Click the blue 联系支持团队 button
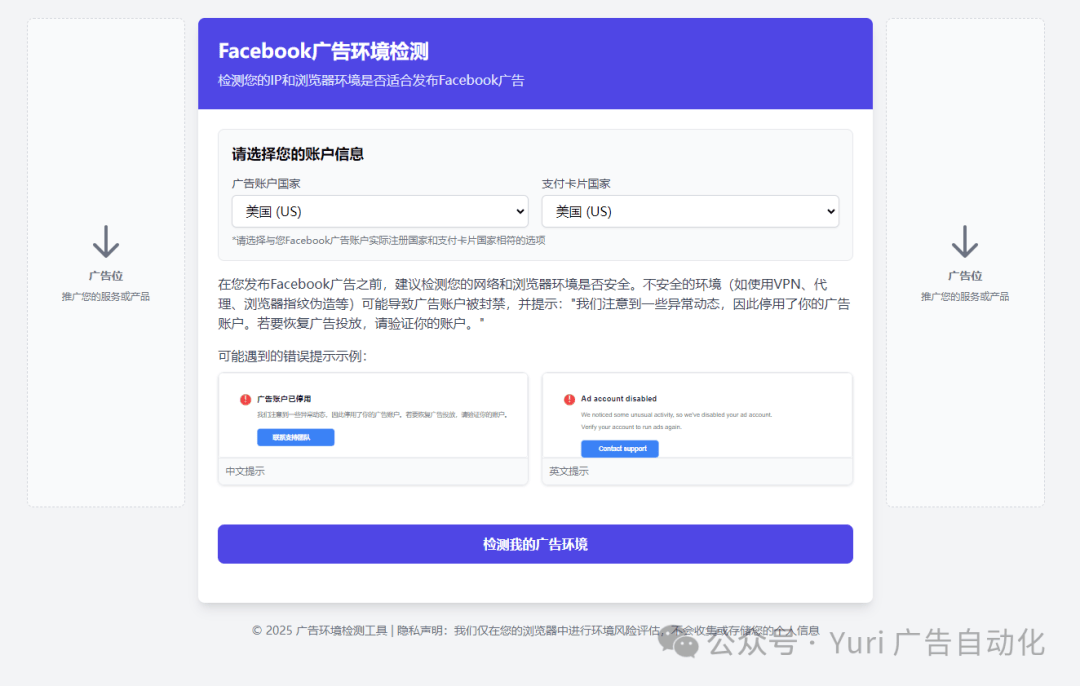1080x686 pixels. pos(295,437)
